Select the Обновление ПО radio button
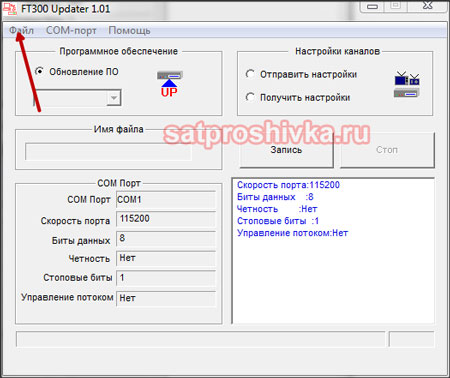 pyautogui.click(x=39, y=71)
